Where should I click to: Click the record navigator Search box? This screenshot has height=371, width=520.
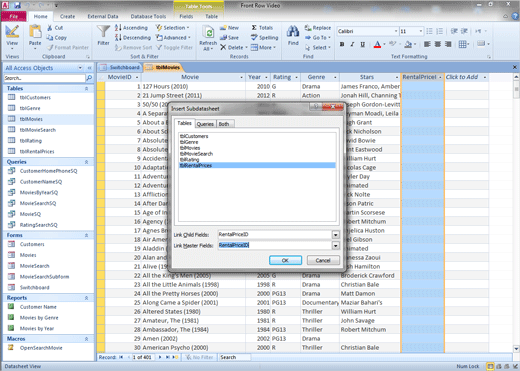point(235,357)
